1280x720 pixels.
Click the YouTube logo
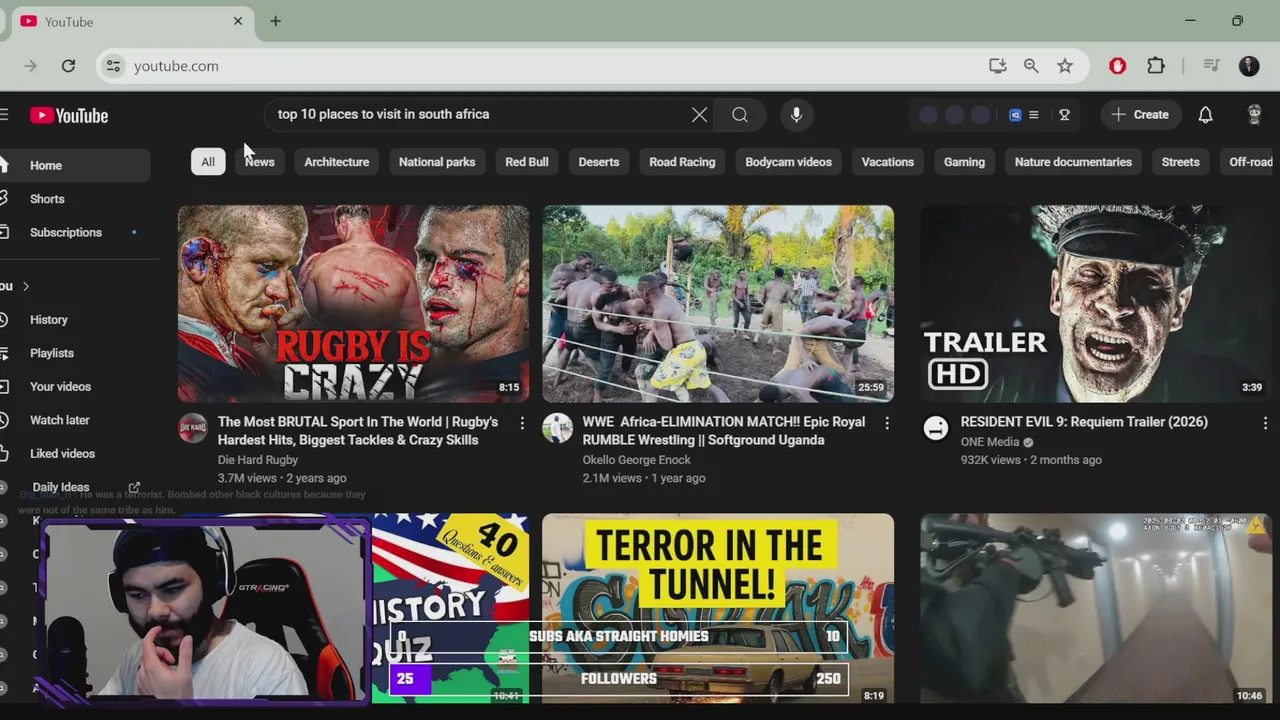pos(68,115)
